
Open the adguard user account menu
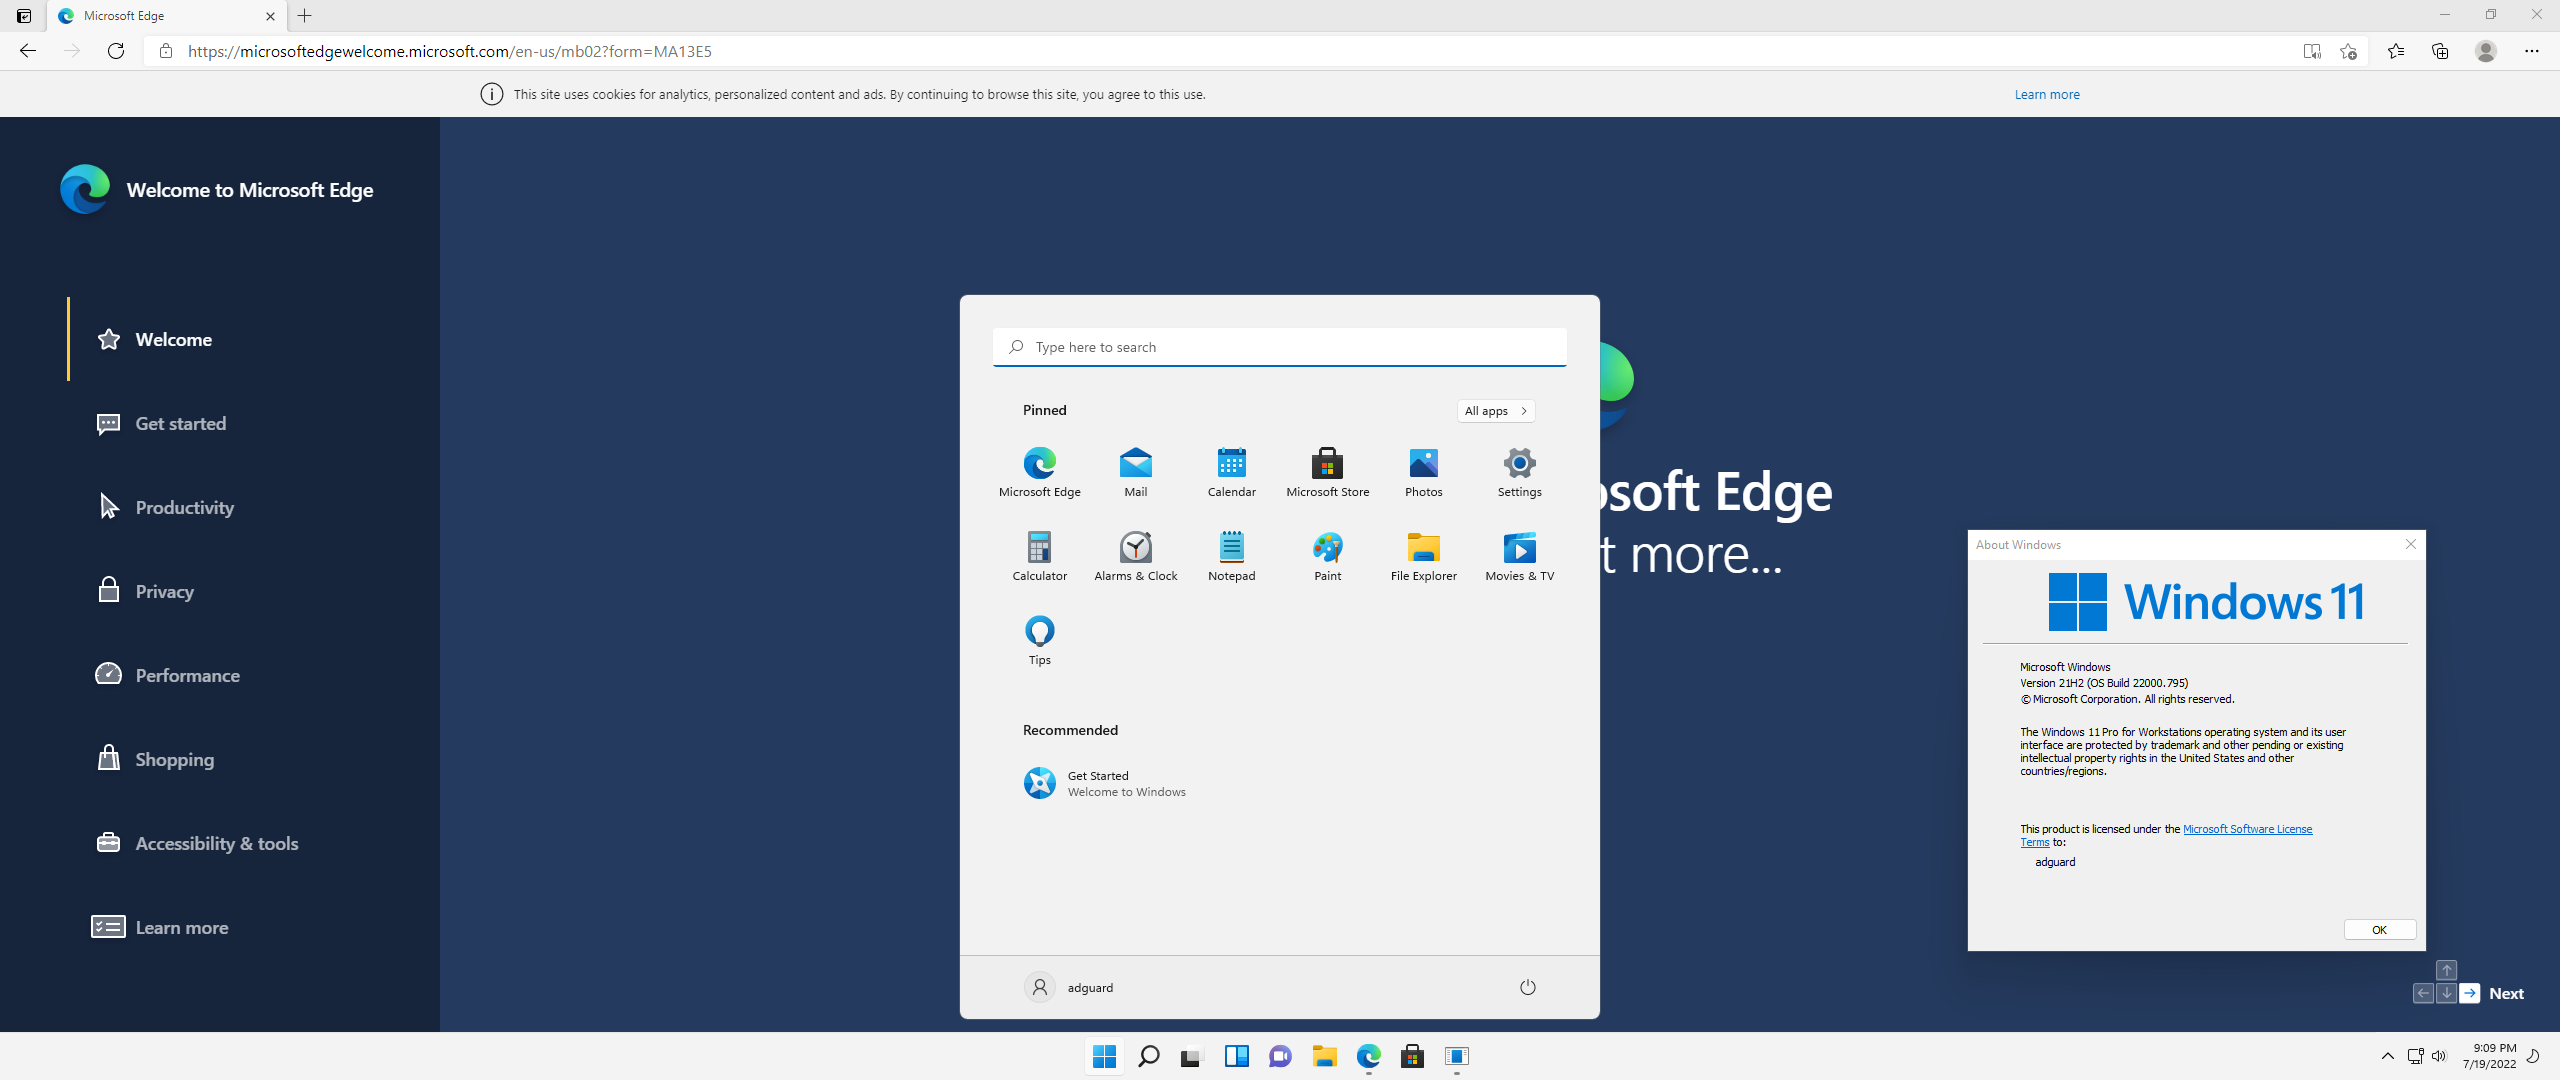click(x=1068, y=987)
